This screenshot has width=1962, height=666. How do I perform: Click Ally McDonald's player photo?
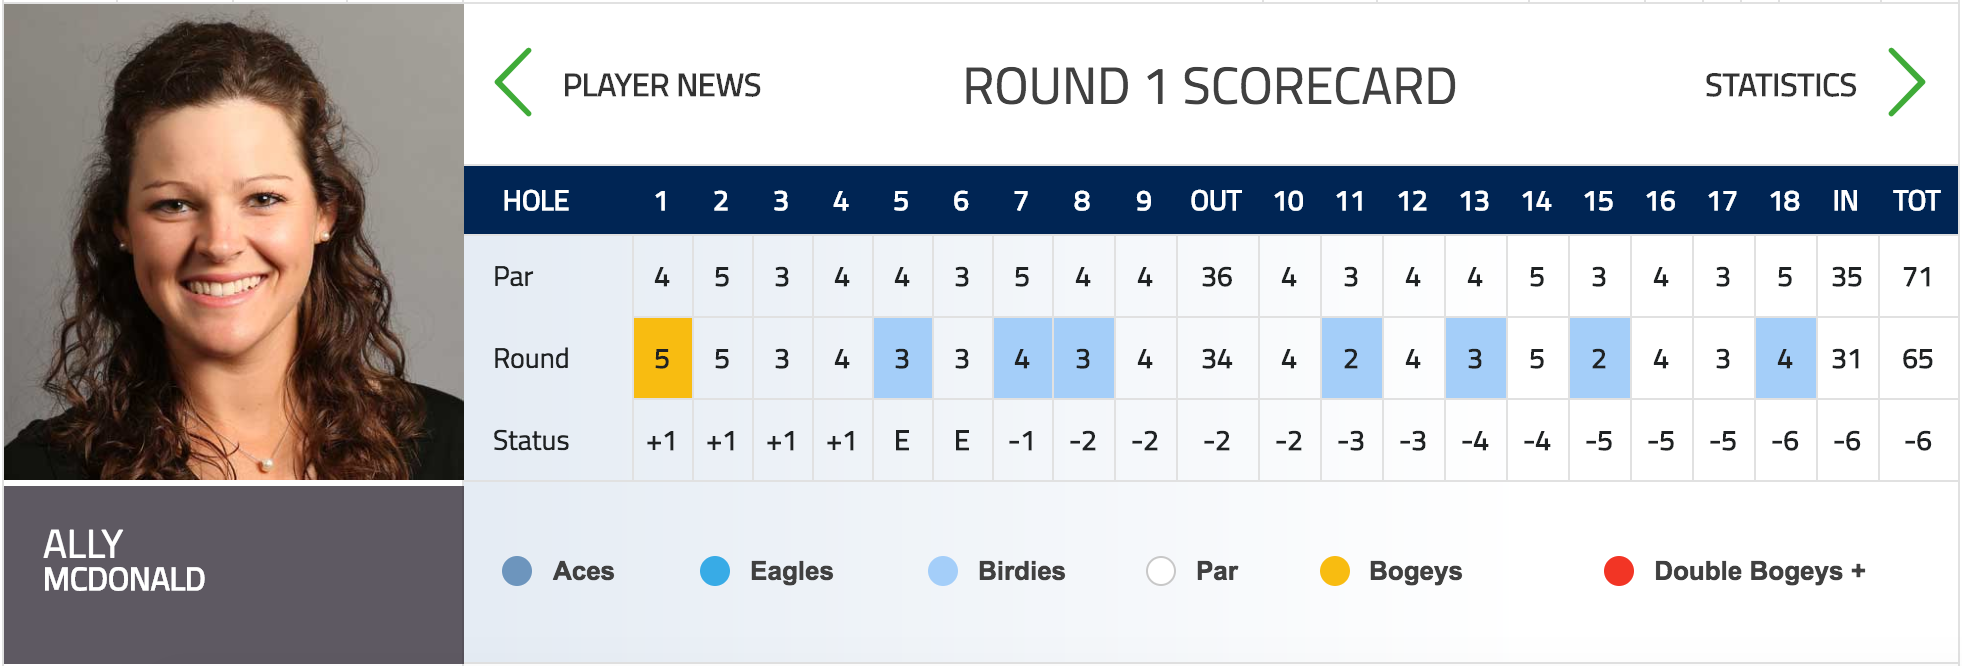coord(234,242)
